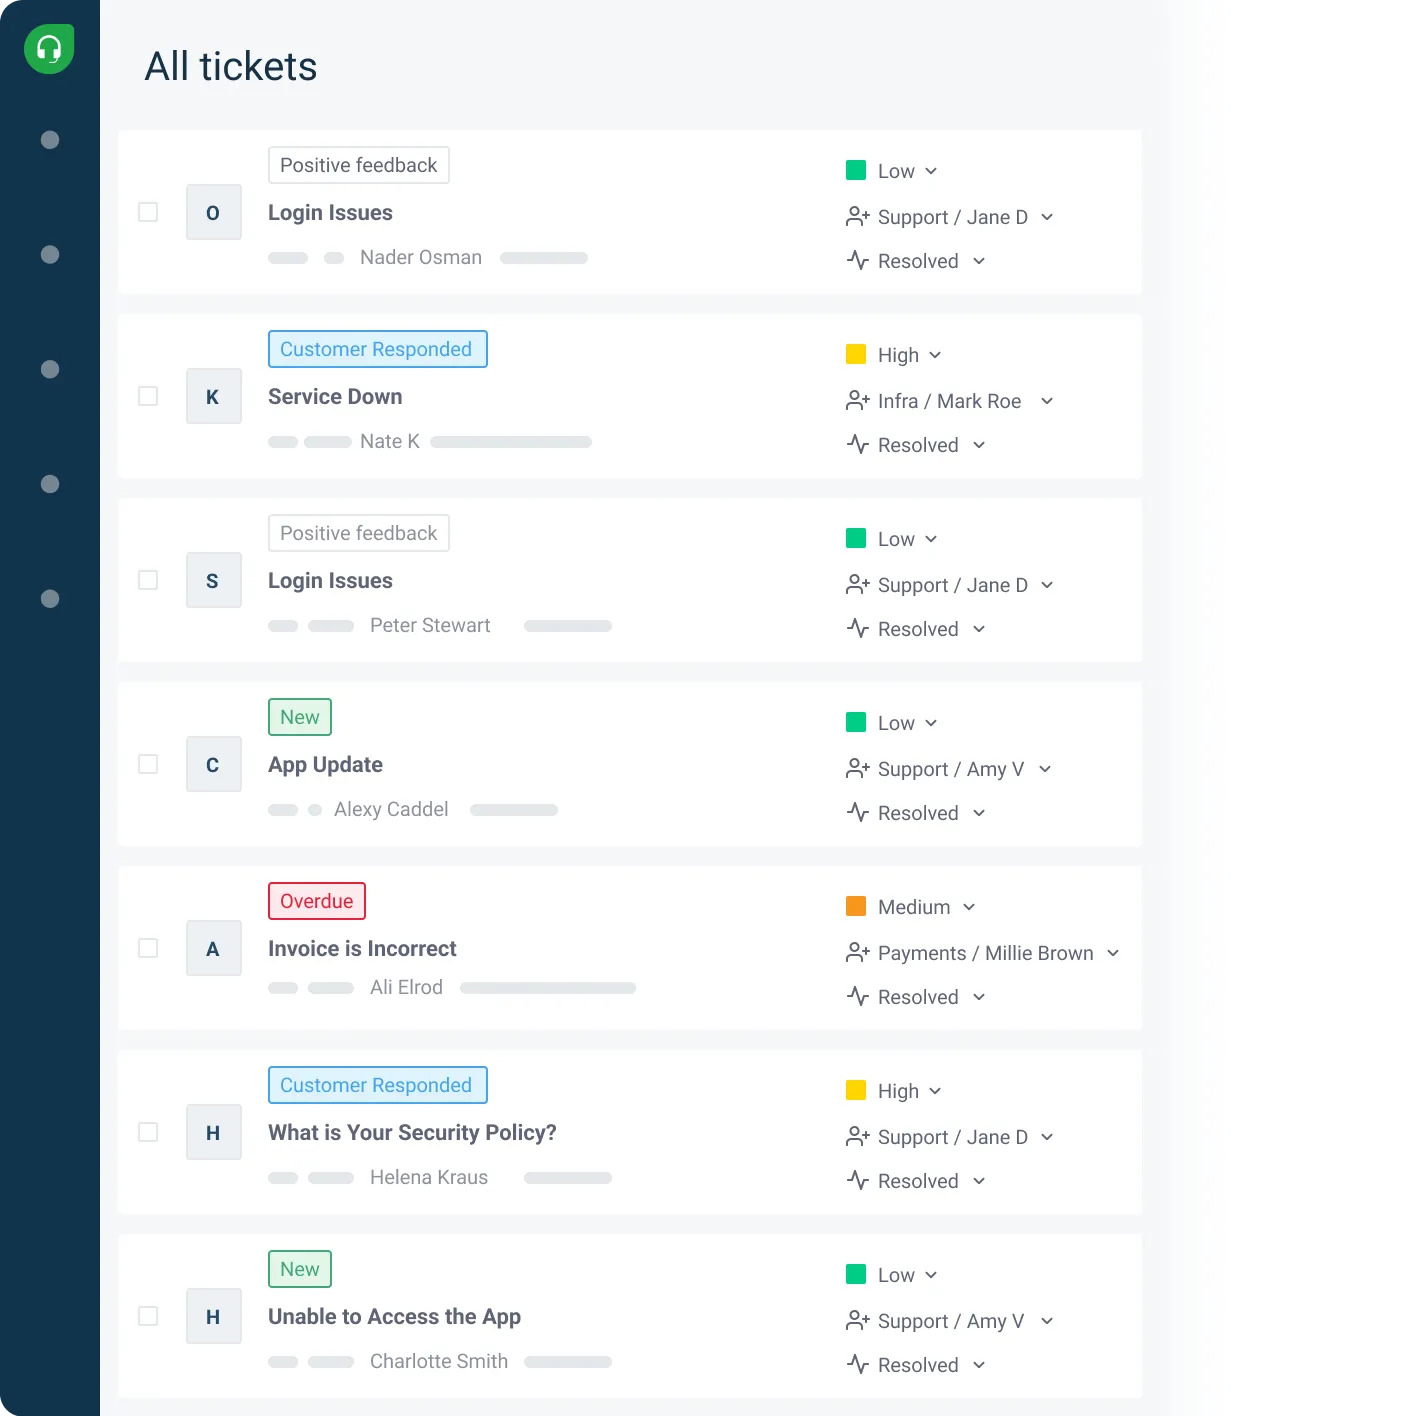Open the App Update ticket title
The width and height of the screenshot is (1416, 1416).
coord(325,765)
